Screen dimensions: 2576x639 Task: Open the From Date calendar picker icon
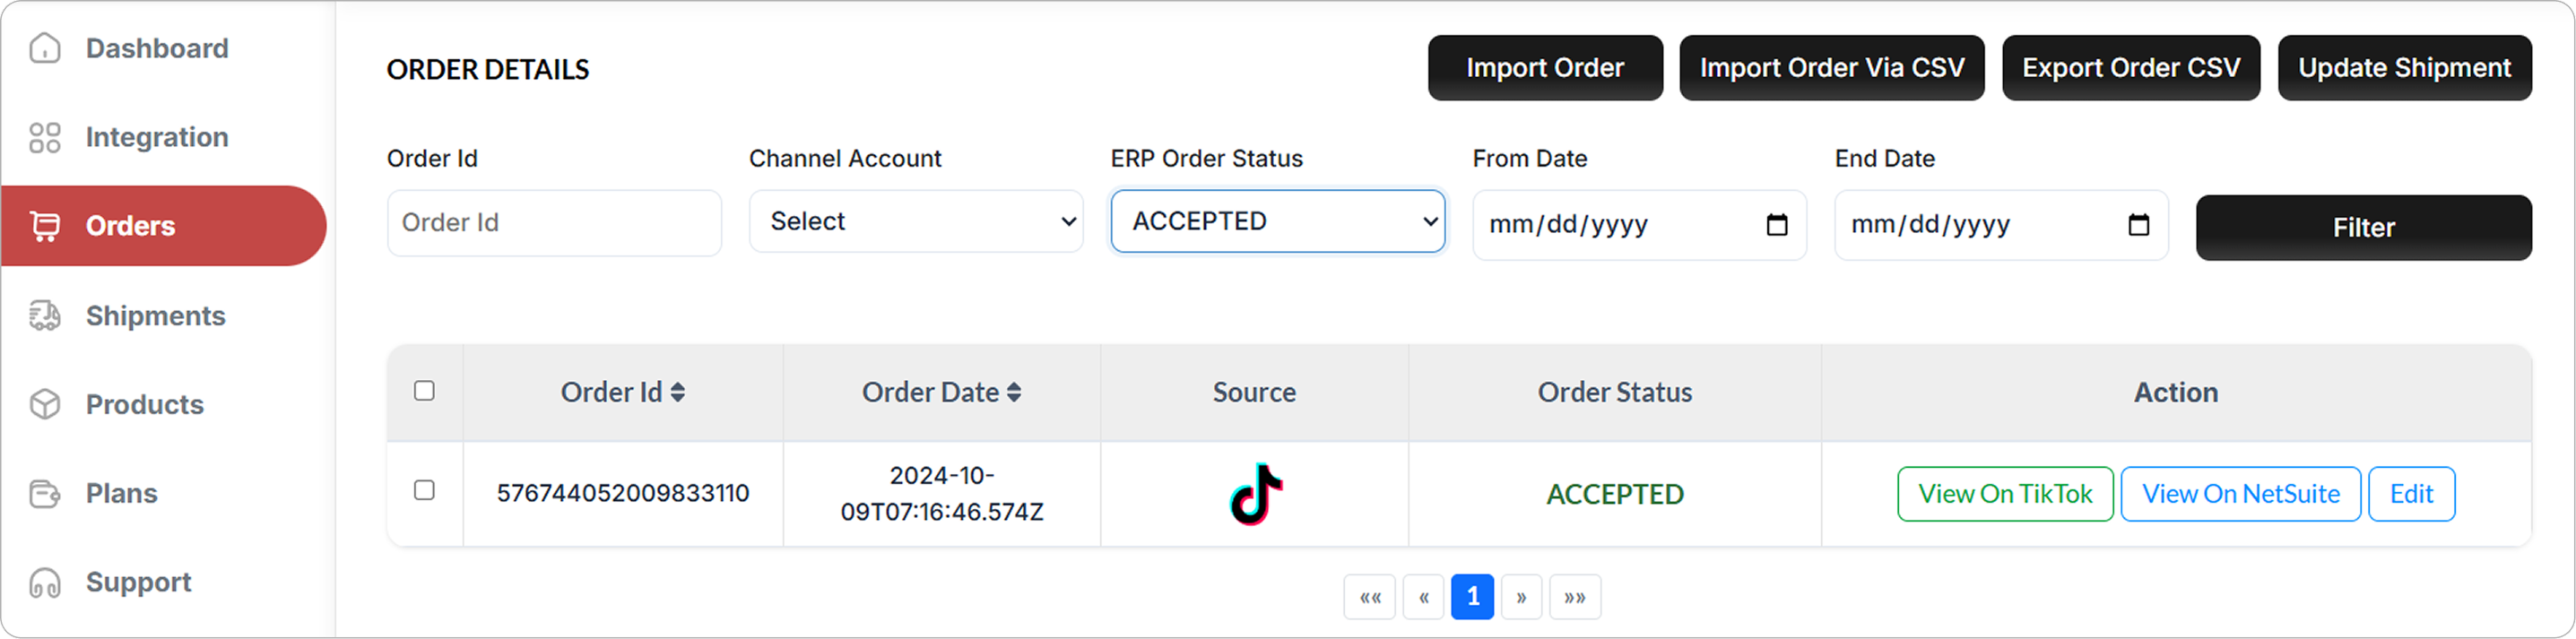click(1776, 225)
